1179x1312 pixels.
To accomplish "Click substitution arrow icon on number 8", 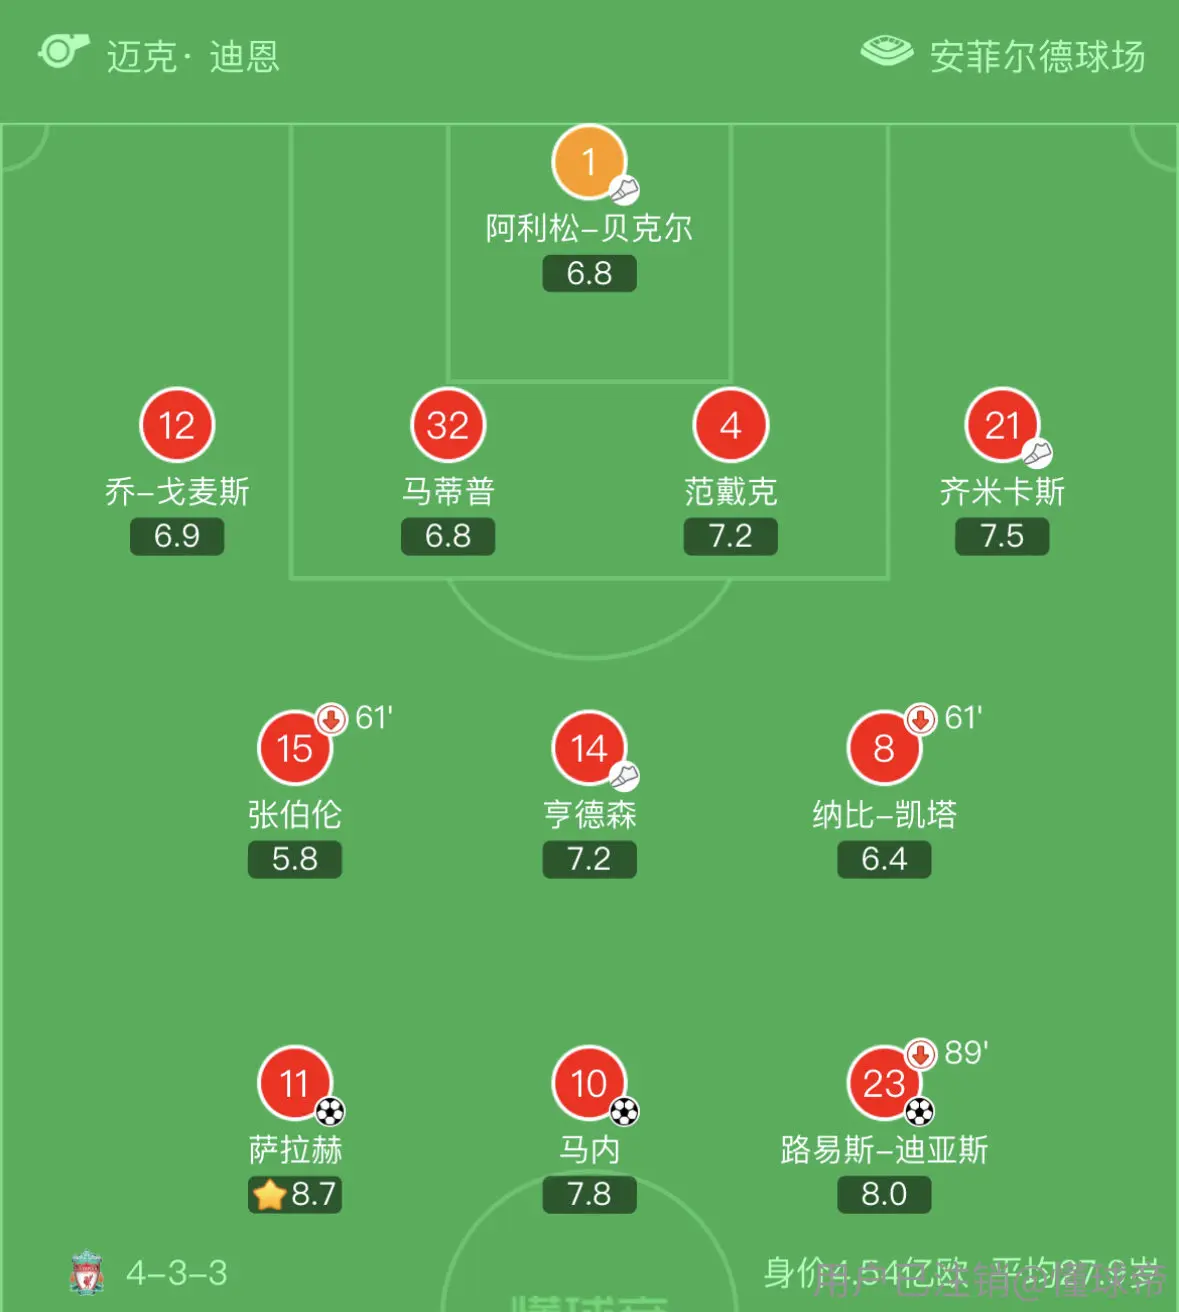I will [x=920, y=719].
